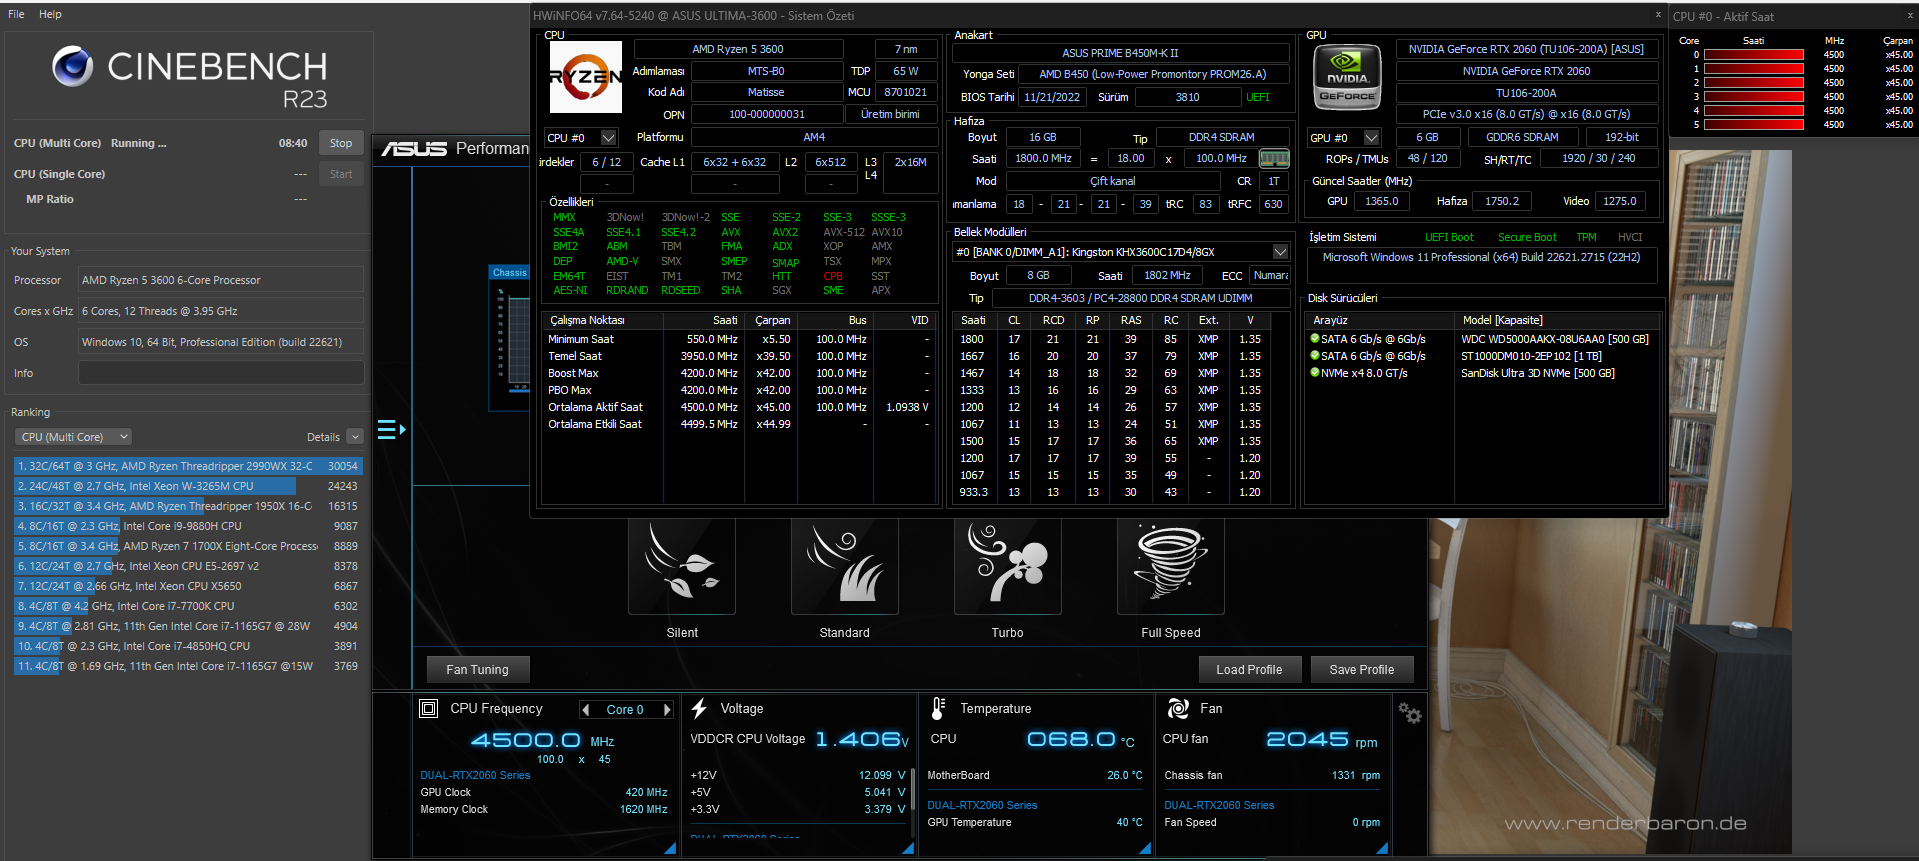Select the Turbo fan mode icon
Image resolution: width=1919 pixels, height=861 pixels.
click(x=1008, y=566)
